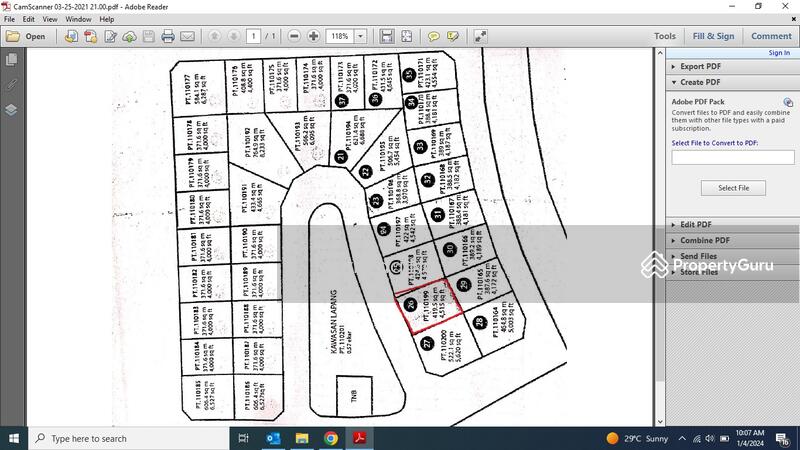
Task: Add a sticky note comment
Action: click(x=434, y=36)
